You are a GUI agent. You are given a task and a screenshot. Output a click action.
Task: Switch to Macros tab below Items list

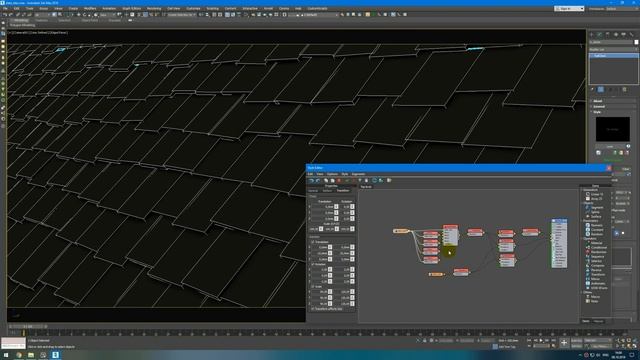[x=598, y=321]
